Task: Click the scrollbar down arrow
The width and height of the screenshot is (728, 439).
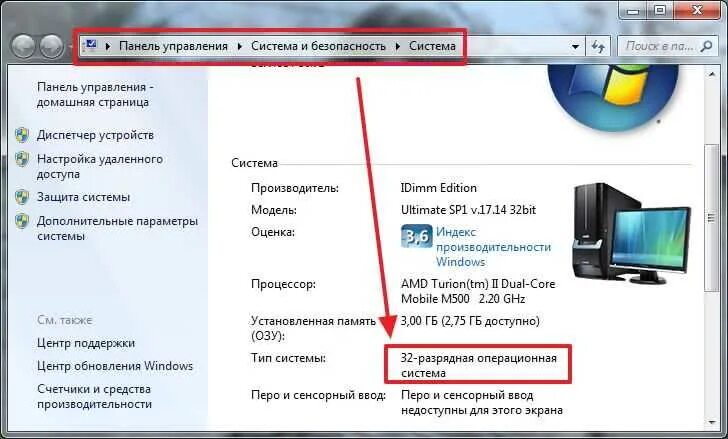Action: click(711, 422)
